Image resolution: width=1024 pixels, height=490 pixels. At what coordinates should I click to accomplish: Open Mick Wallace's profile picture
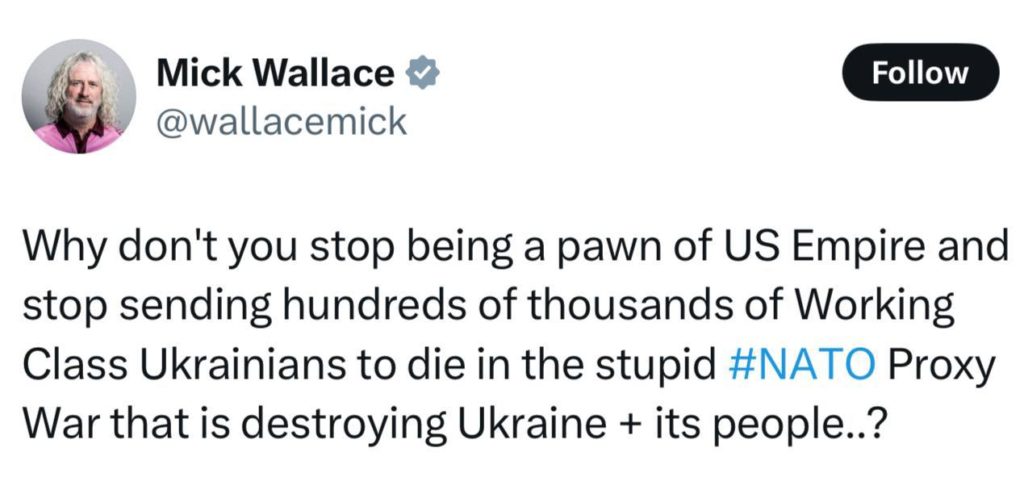tap(78, 97)
